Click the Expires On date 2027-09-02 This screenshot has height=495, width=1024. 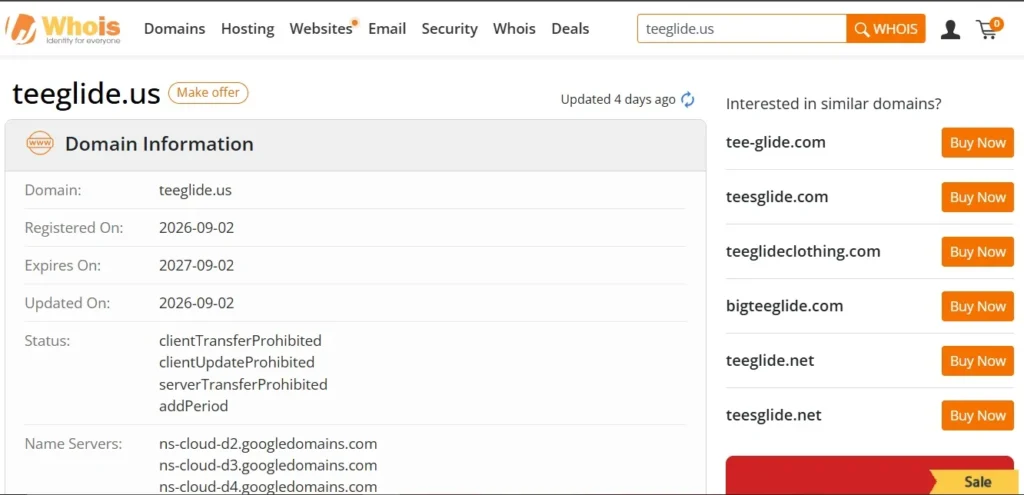click(197, 265)
